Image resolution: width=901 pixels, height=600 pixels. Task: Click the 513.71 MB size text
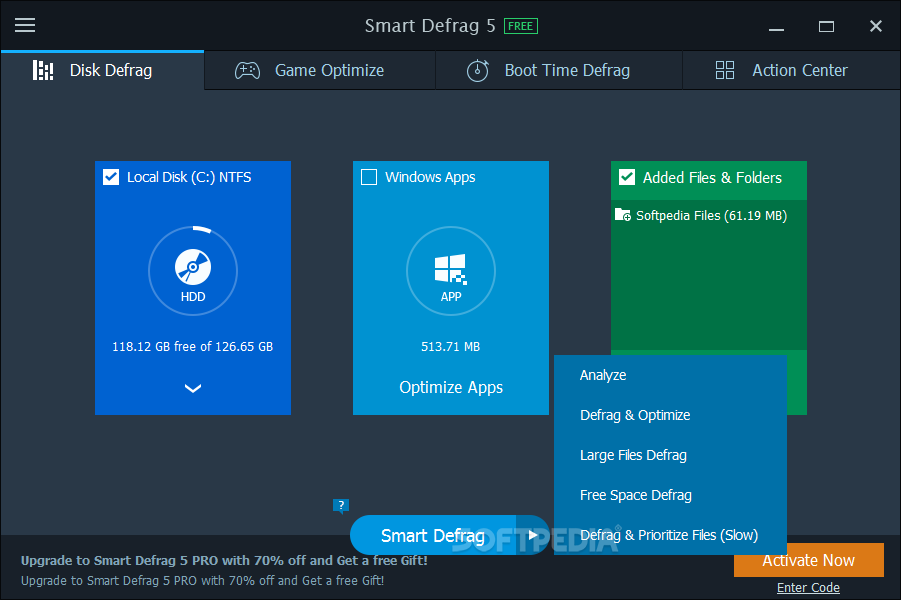click(450, 347)
